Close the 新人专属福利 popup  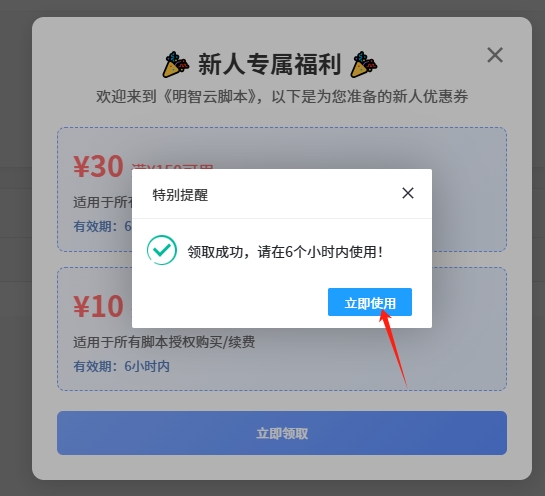pyautogui.click(x=495, y=55)
